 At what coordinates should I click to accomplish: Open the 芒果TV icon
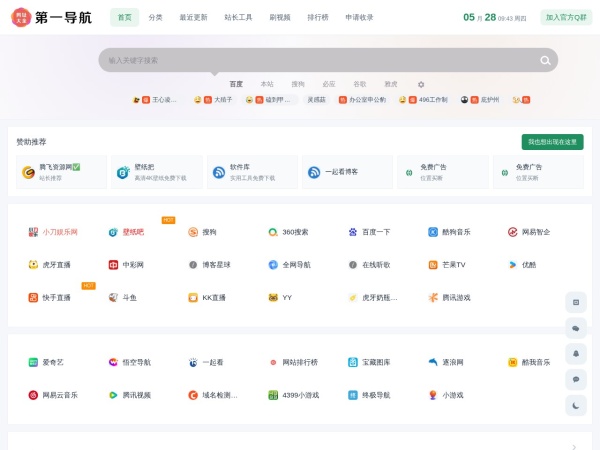tap(433, 264)
